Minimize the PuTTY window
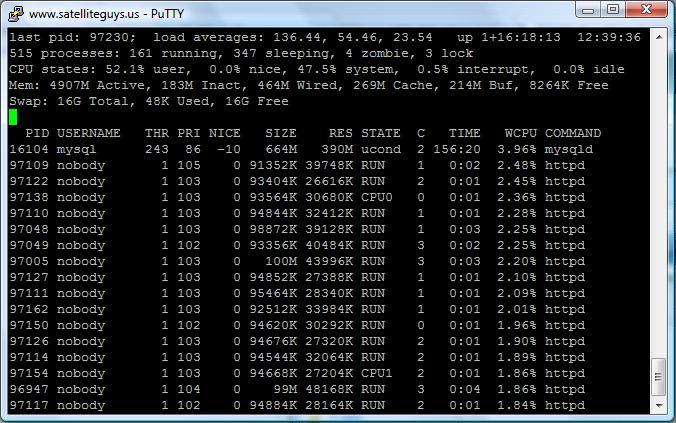 [588, 10]
